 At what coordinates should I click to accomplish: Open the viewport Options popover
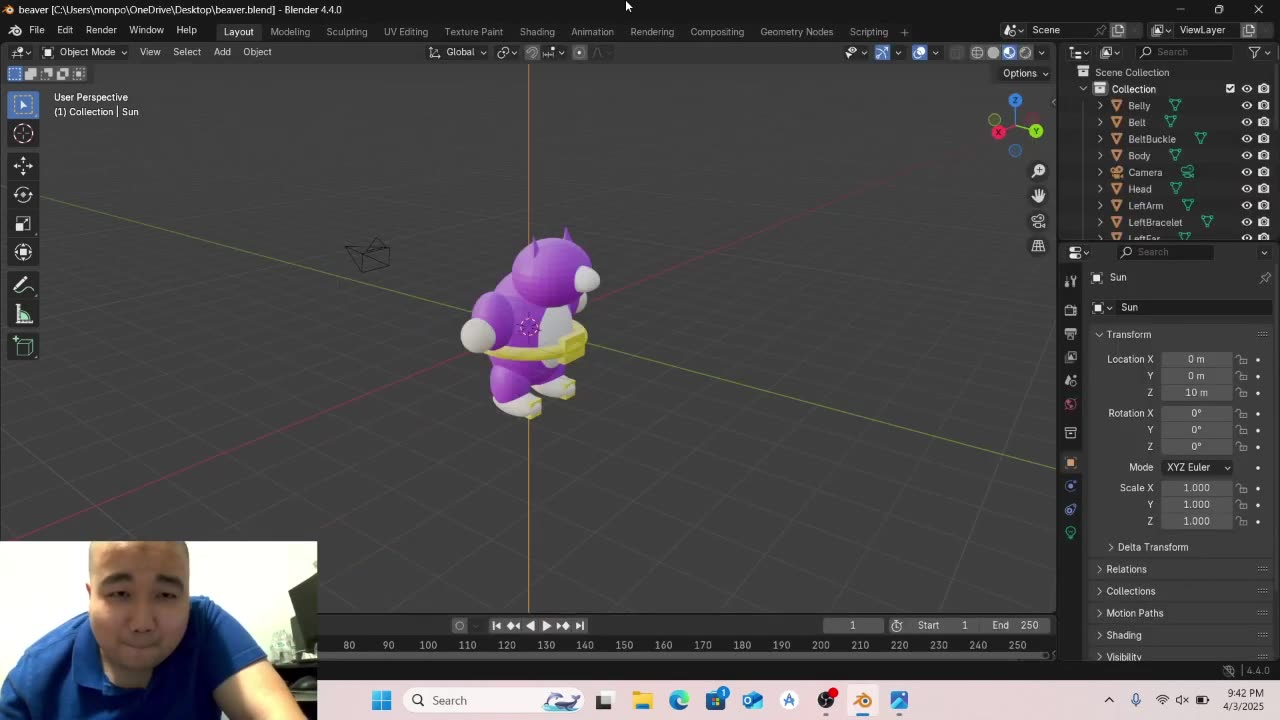[x=1026, y=73]
